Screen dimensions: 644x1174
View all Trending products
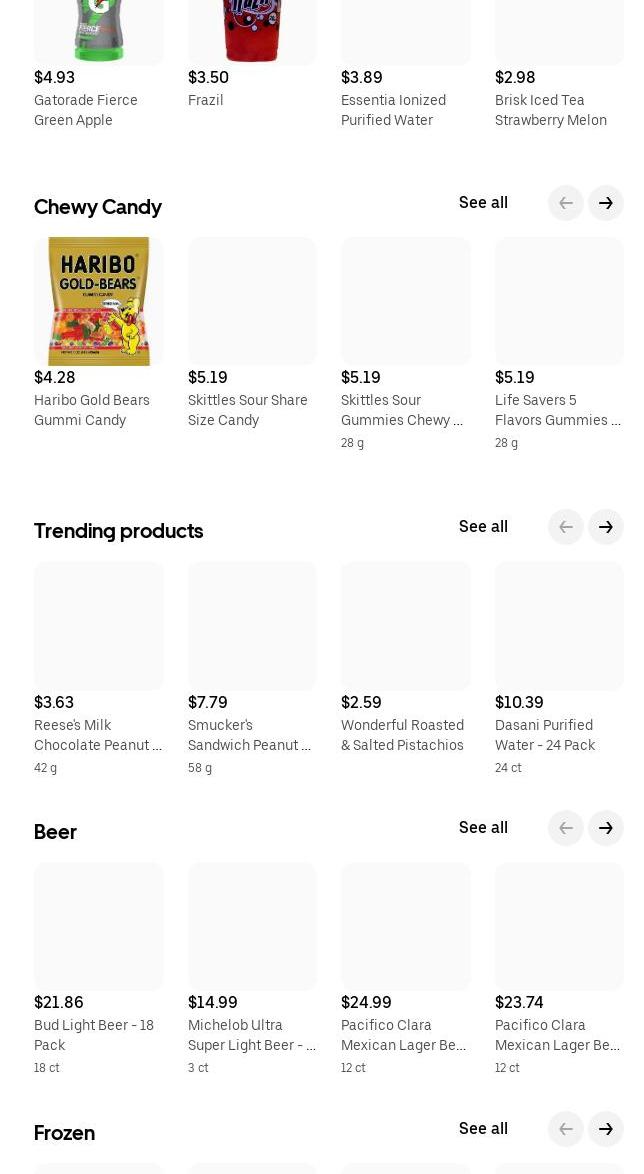pos(483,527)
